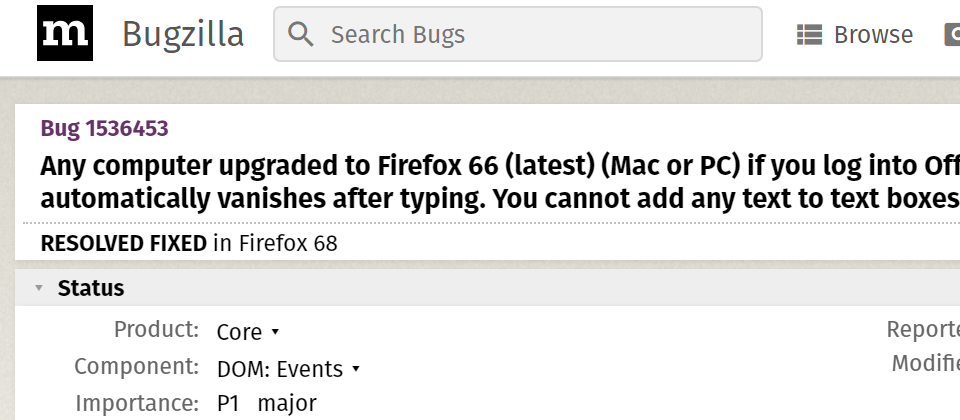Click the black Mozilla "m" logo
The height and width of the screenshot is (420, 960).
[x=65, y=33]
